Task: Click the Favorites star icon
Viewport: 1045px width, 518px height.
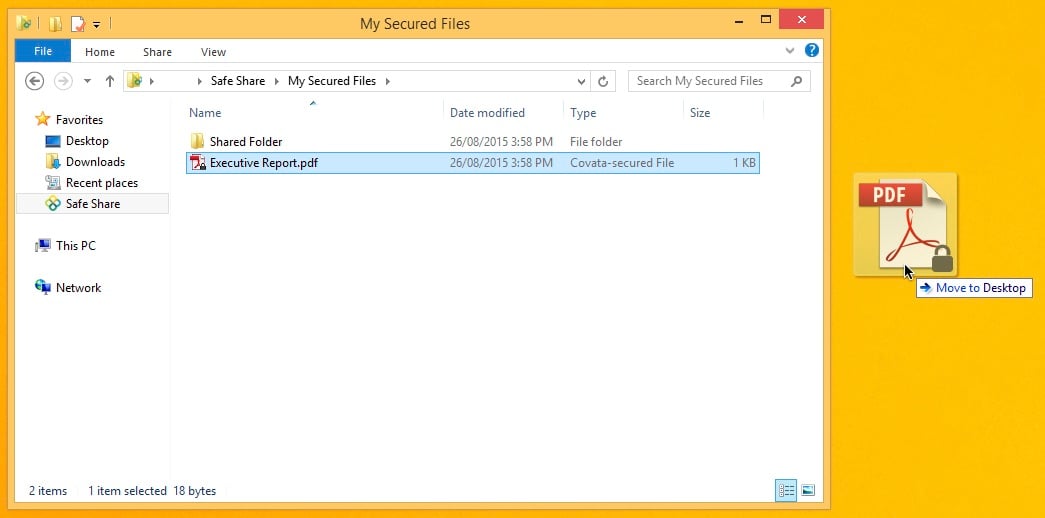Action: [43, 119]
